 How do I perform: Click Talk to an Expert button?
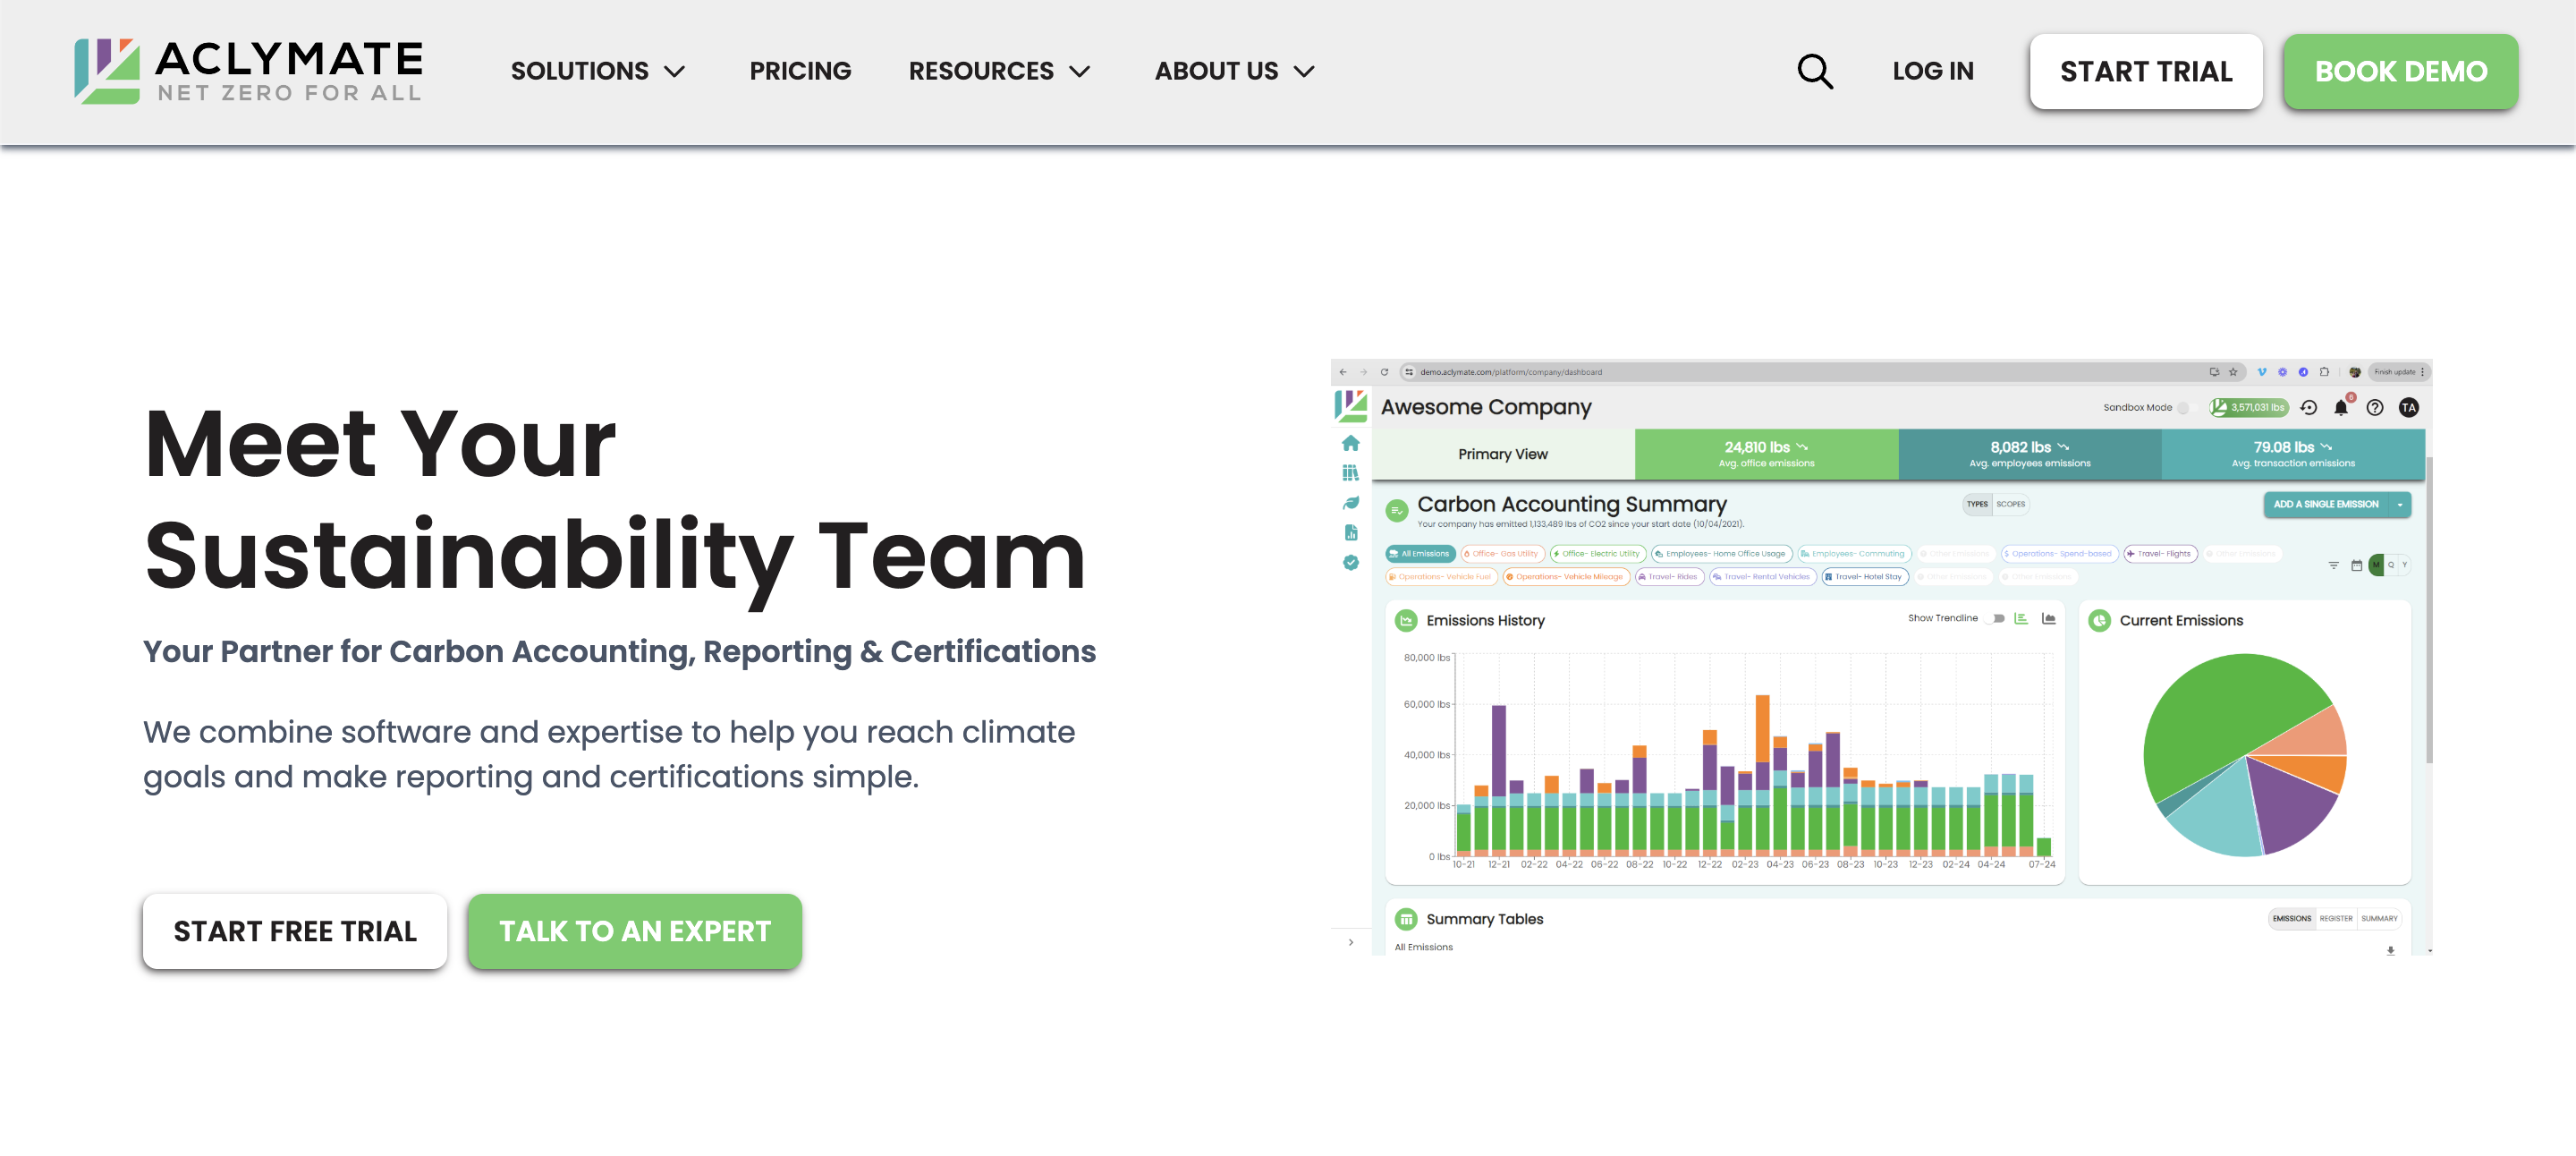(634, 931)
